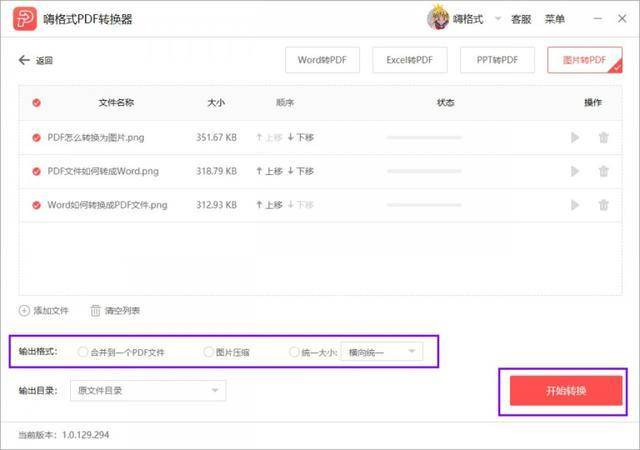Click the 清空列表 trash icon
This screenshot has height=450, width=640.
click(x=96, y=310)
